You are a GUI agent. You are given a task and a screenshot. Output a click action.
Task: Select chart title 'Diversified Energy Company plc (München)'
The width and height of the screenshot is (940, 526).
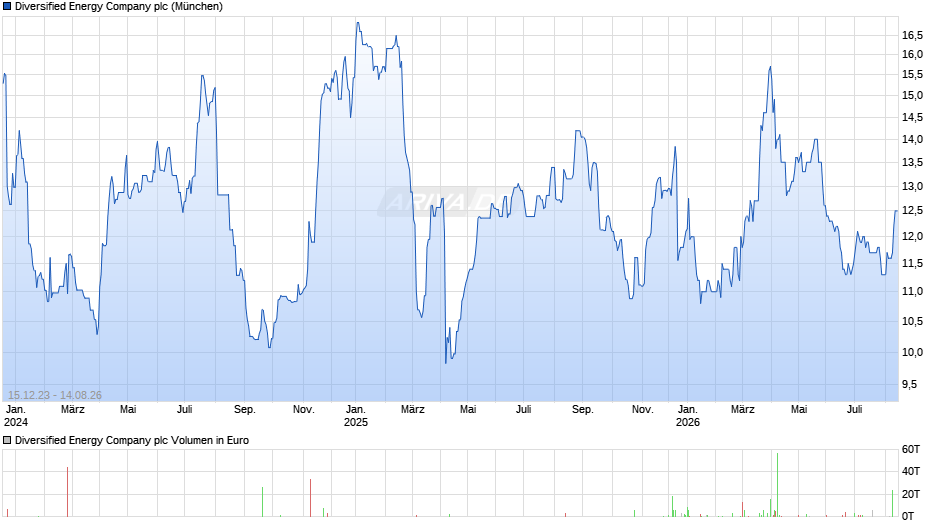(119, 7)
